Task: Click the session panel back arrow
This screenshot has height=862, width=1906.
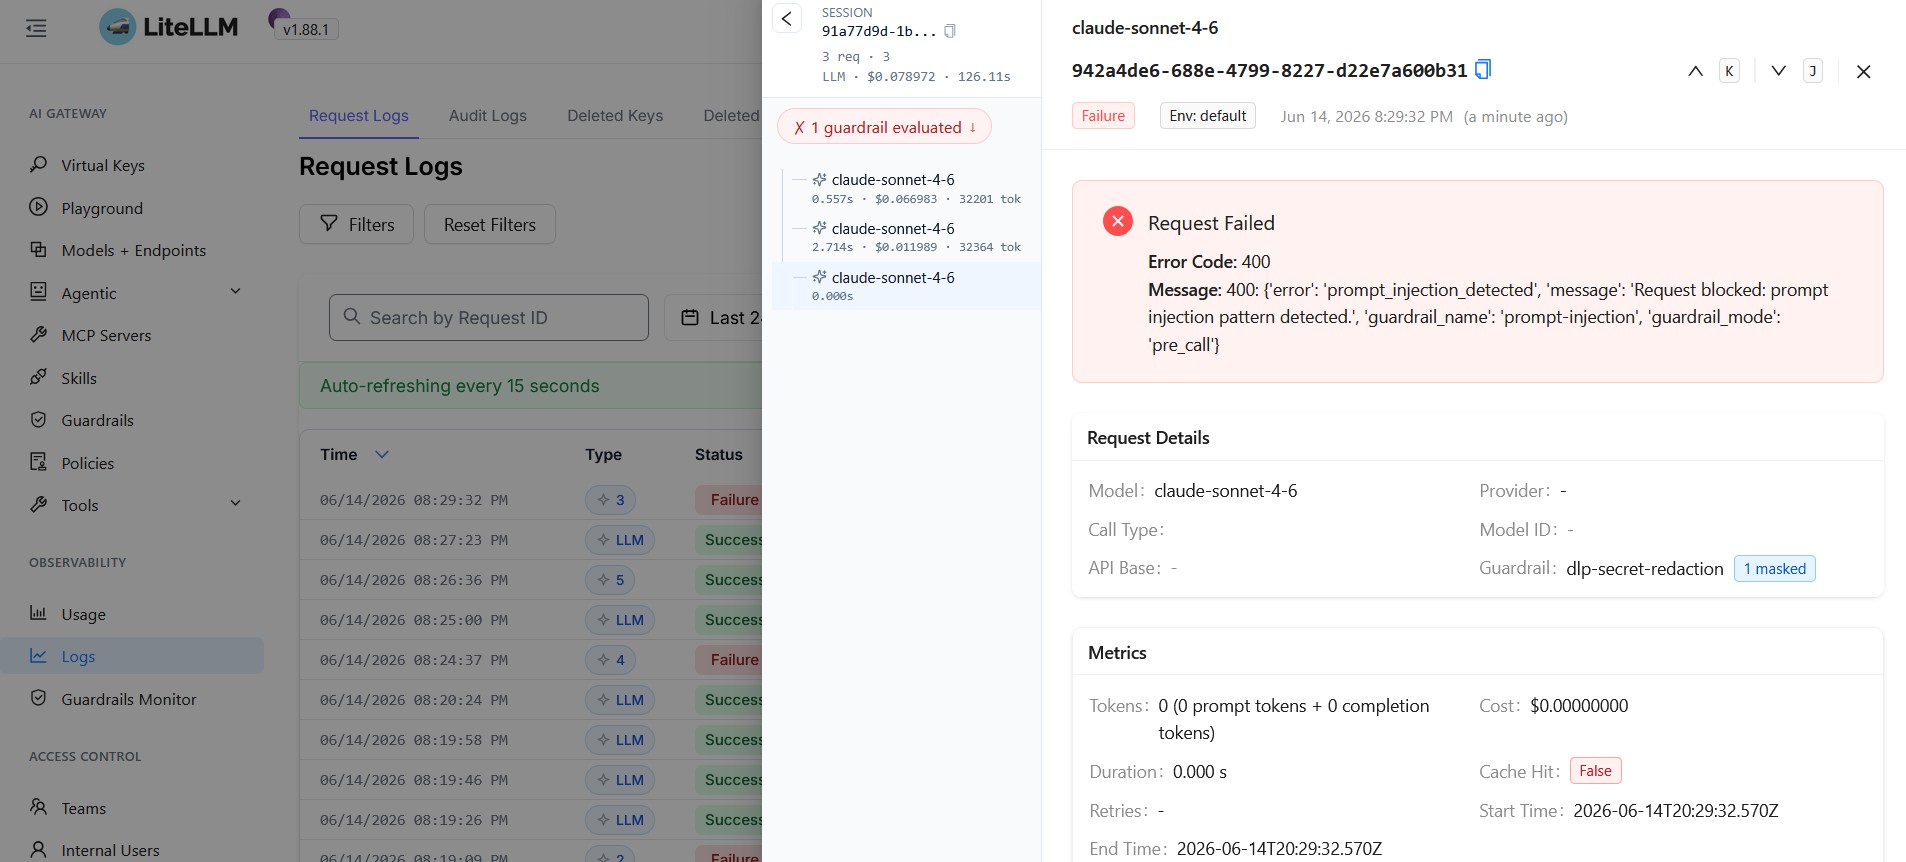Action: [x=787, y=18]
